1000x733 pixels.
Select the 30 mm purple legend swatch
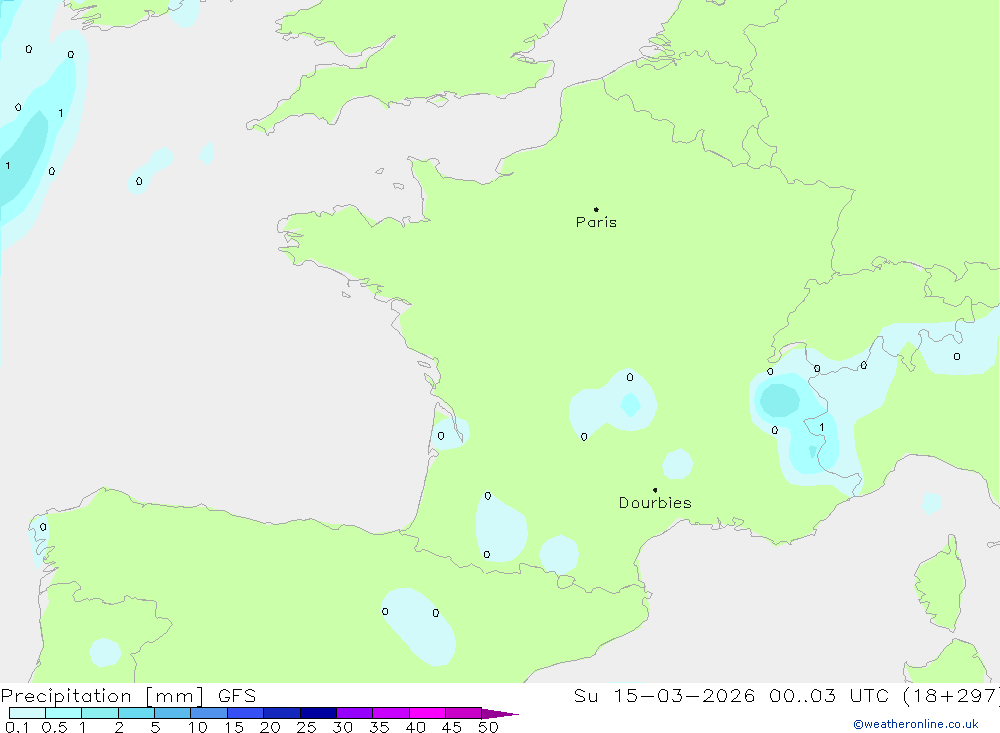coord(355,713)
